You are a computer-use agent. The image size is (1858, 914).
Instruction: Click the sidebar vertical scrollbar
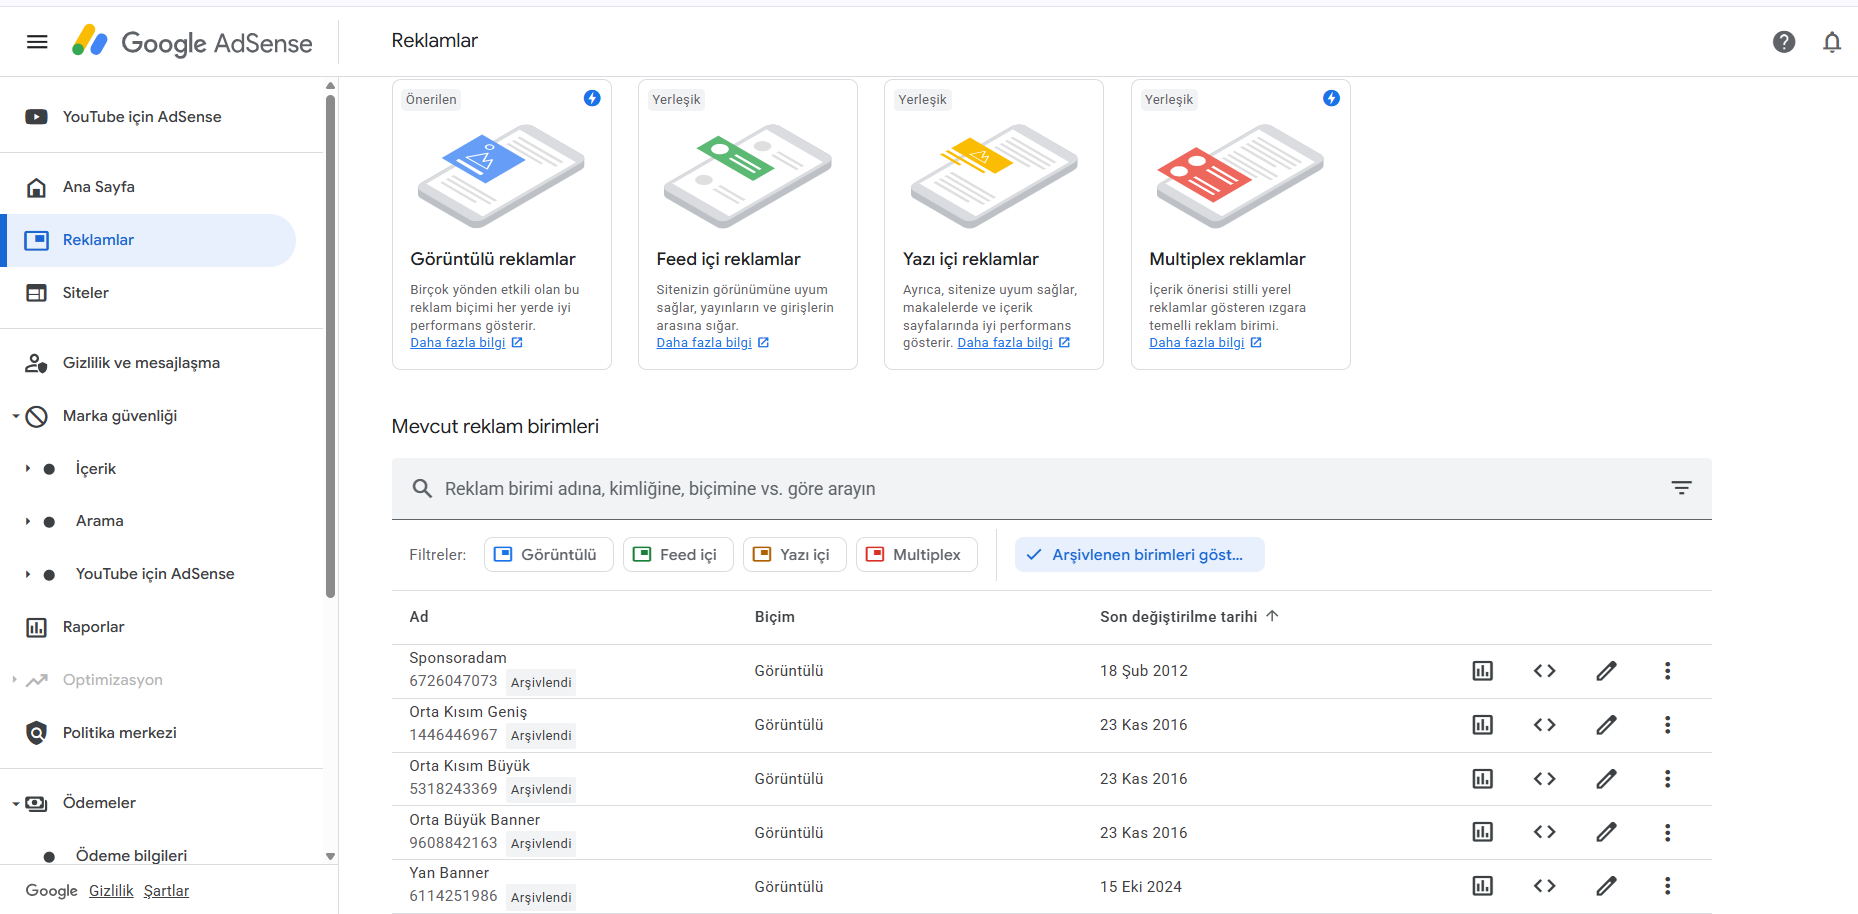[x=330, y=345]
